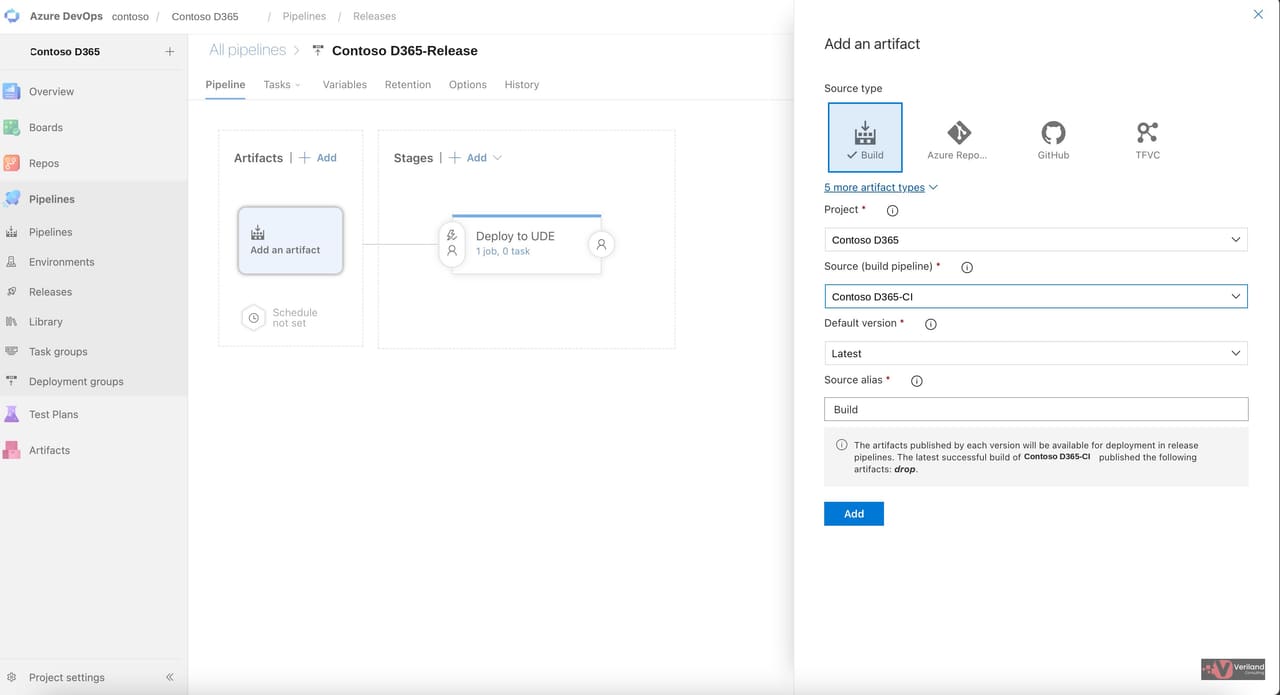The height and width of the screenshot is (695, 1280).
Task: Expand 5 more artifact types
Action: pyautogui.click(x=881, y=187)
